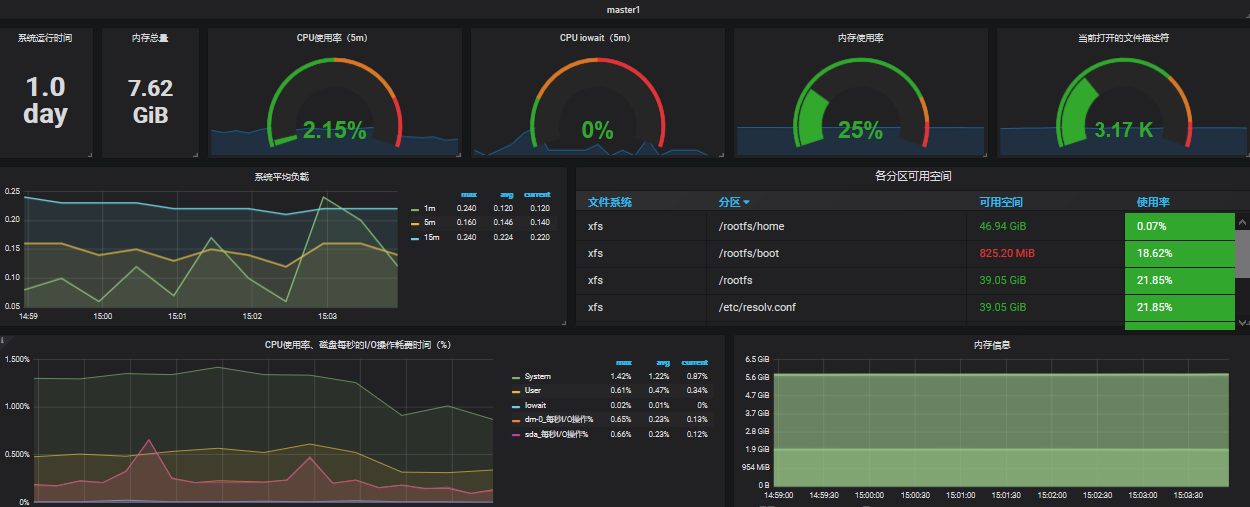Open the 内存总量 panel title menu

(x=150, y=37)
